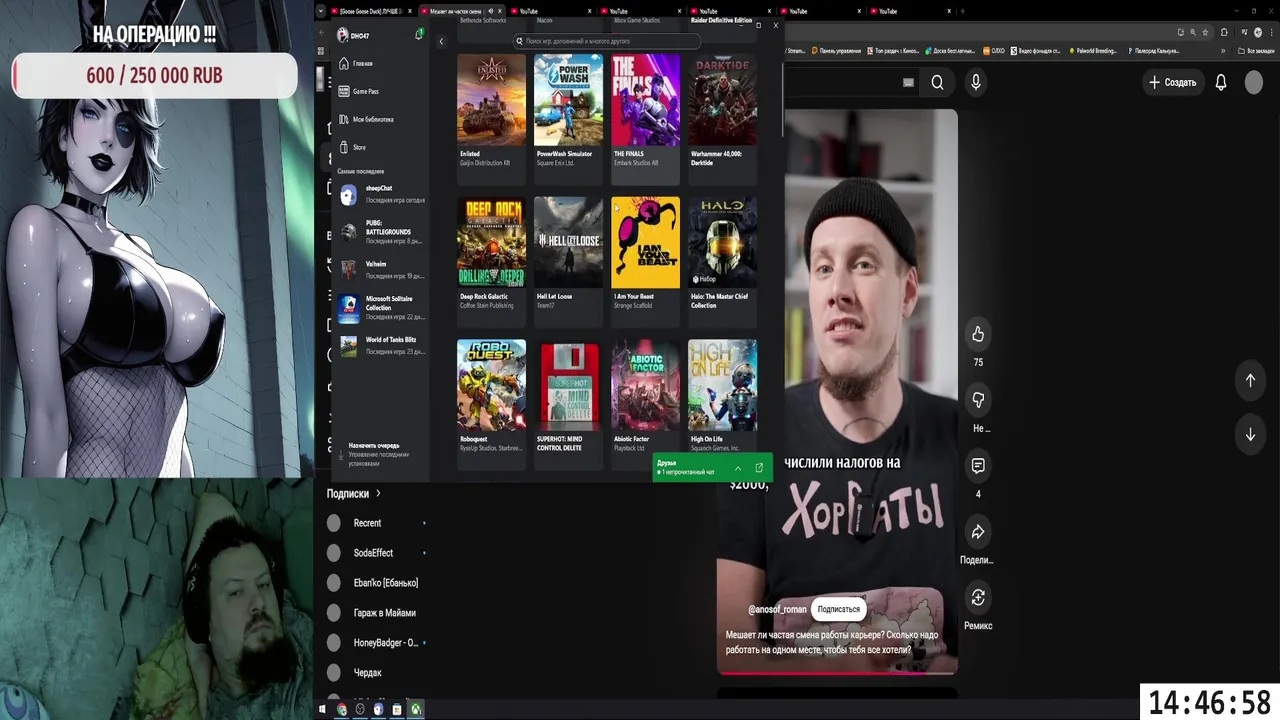Go to next Short with down arrow
The height and width of the screenshot is (720, 1280).
tap(1250, 435)
